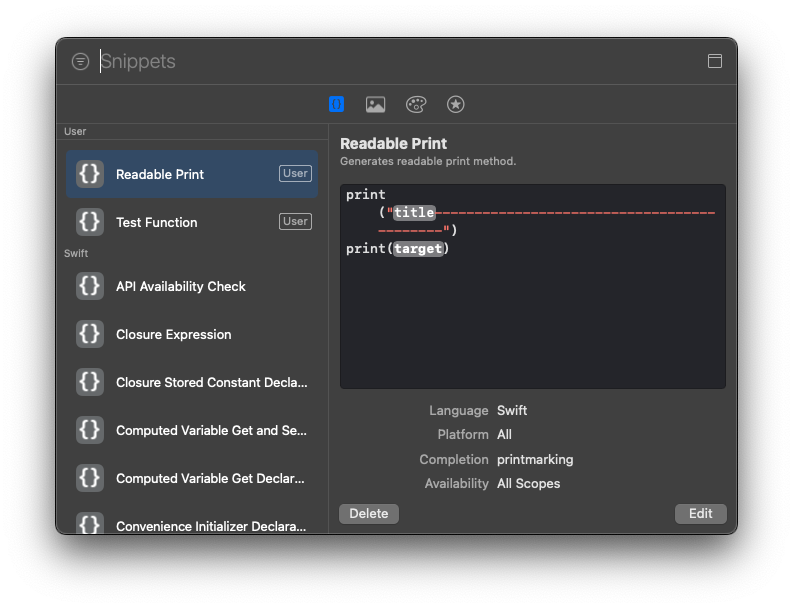Edit the Readable Print snippet
This screenshot has width=793, height=608.
[700, 514]
